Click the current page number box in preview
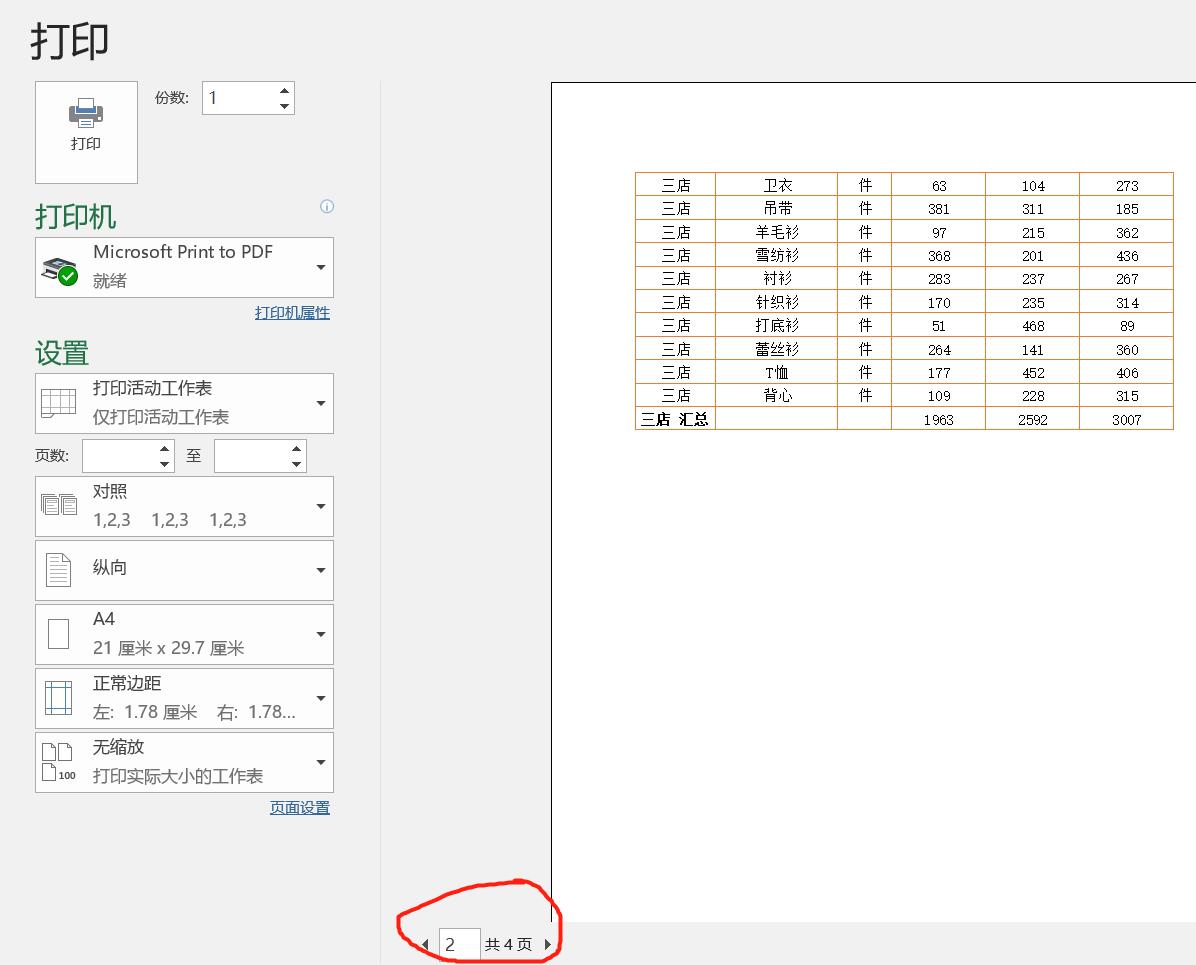Screen dimensions: 1196x965 459,945
